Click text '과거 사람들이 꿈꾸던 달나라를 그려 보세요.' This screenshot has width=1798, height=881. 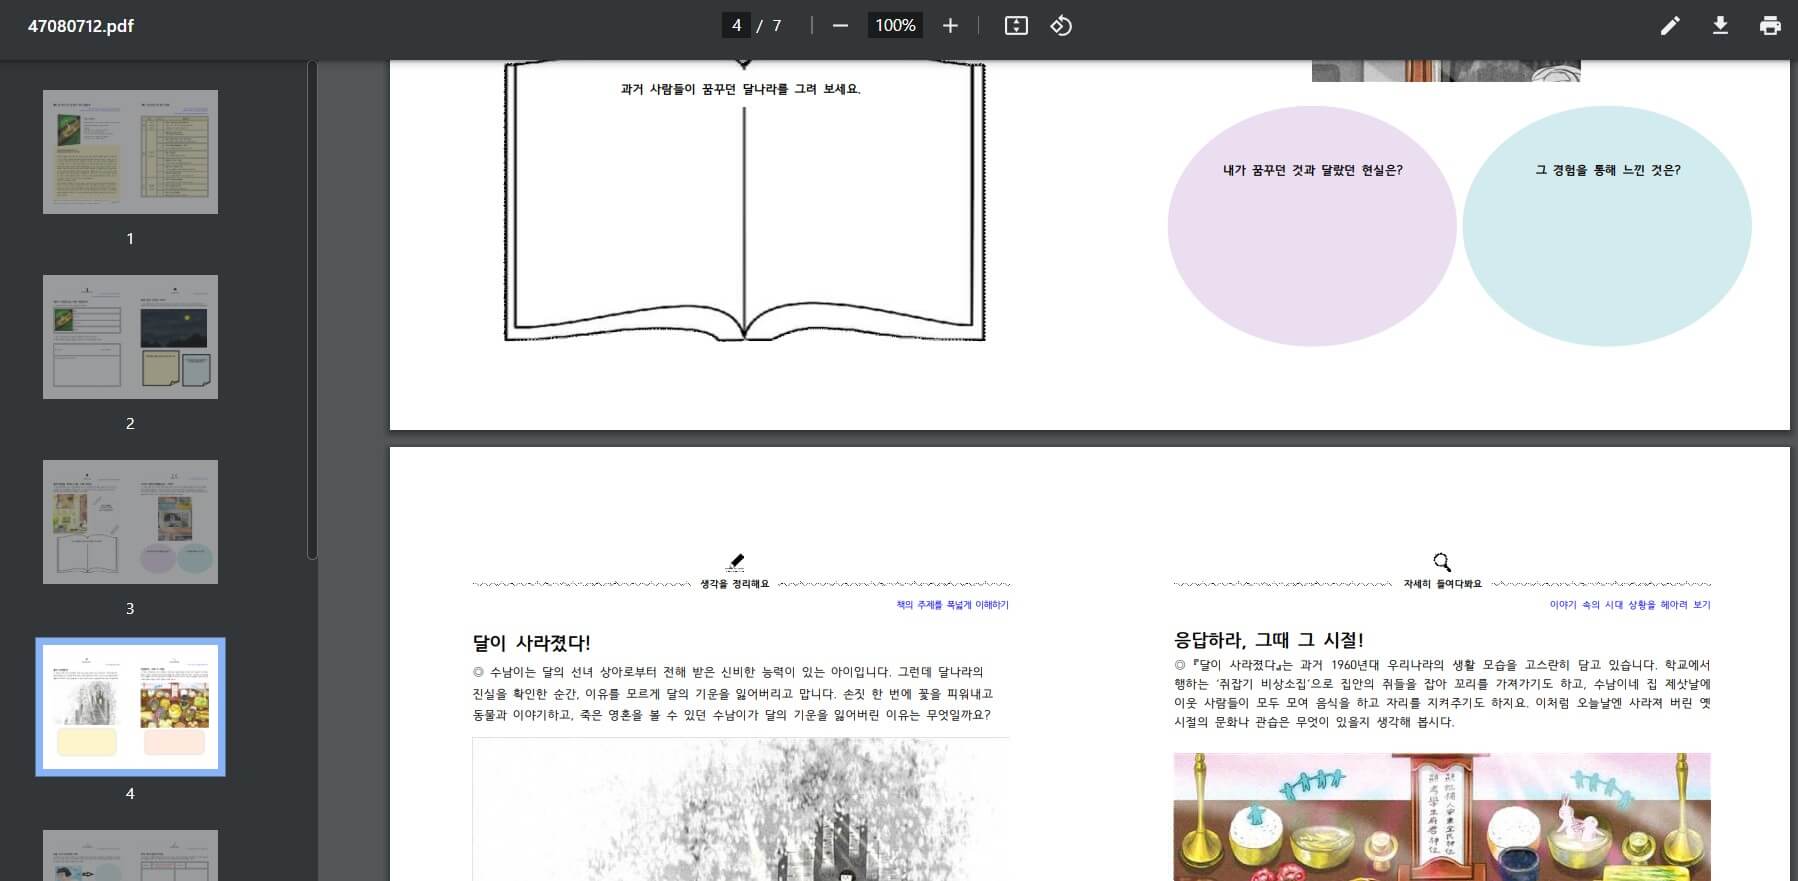click(741, 89)
